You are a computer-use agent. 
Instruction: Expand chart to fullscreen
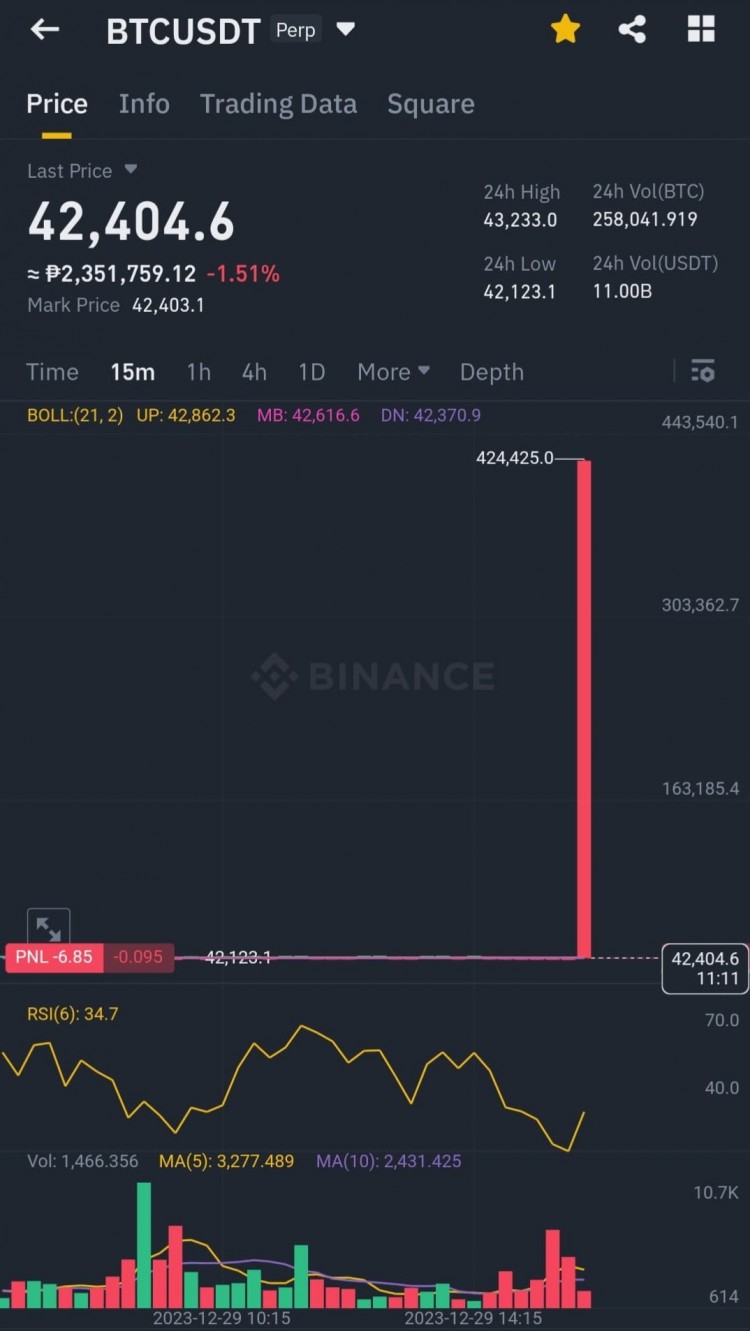tap(48, 928)
